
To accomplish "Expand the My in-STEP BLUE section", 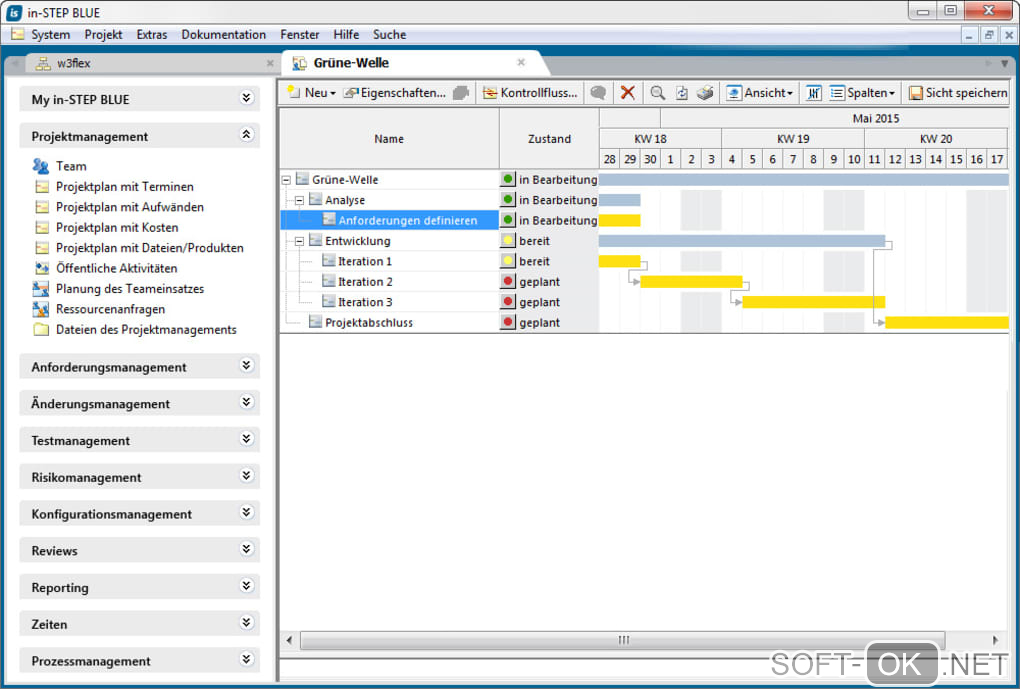I will (x=246, y=98).
